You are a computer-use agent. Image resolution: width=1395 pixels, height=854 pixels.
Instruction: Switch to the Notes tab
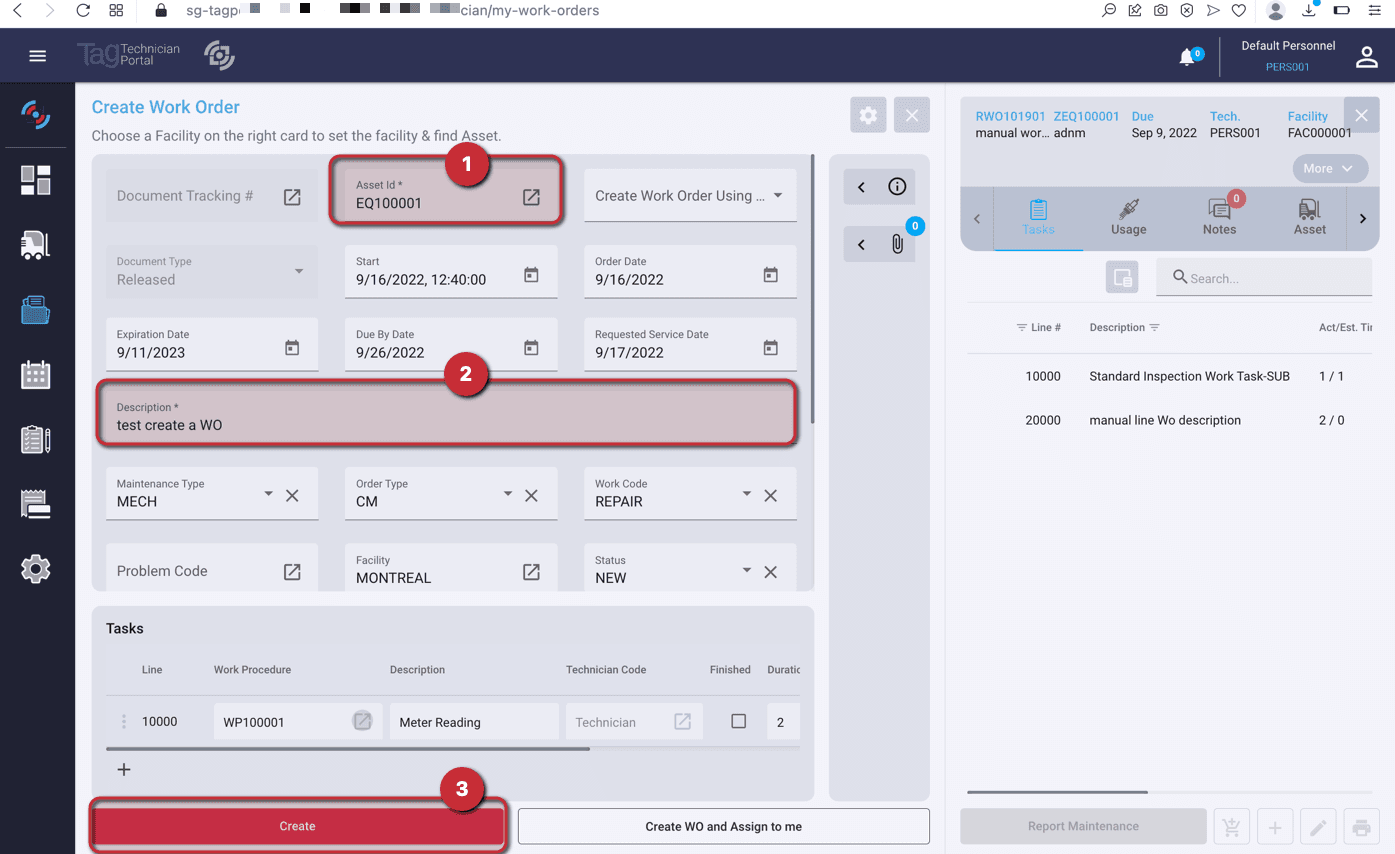click(x=1219, y=216)
